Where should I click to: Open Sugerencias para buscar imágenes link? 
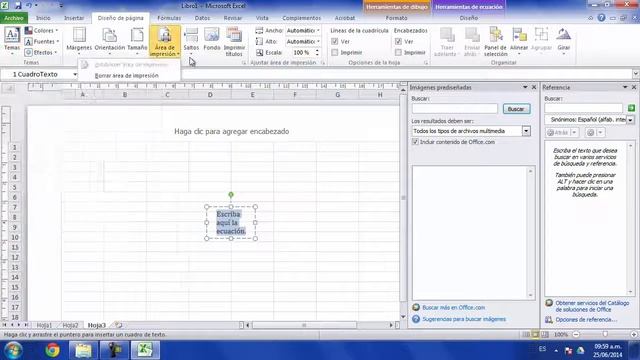coord(464,319)
